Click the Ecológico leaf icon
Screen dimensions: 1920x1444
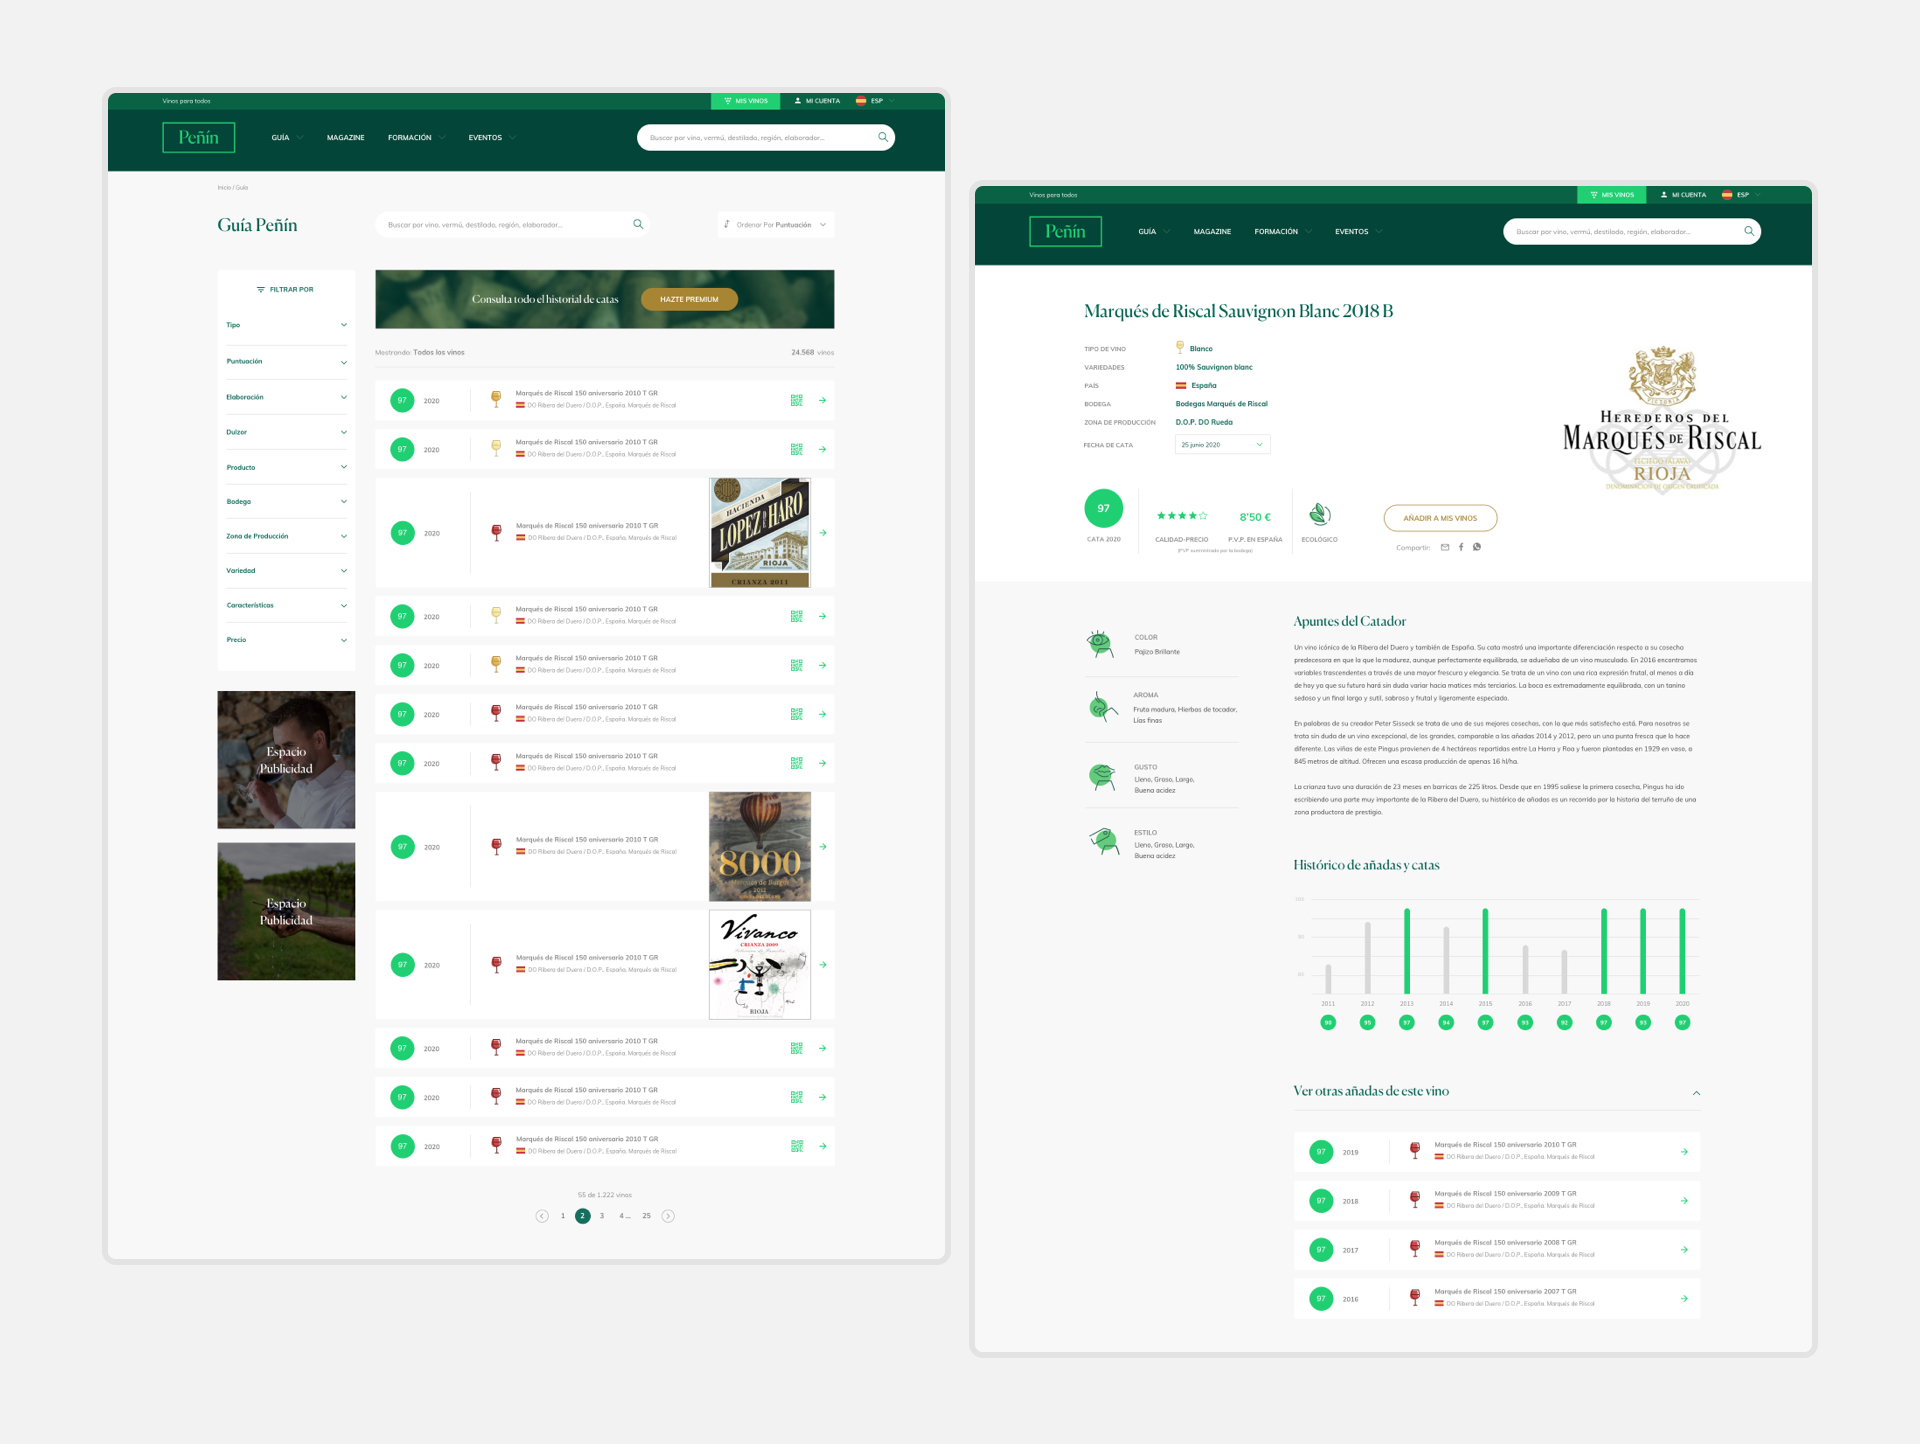coord(1319,515)
